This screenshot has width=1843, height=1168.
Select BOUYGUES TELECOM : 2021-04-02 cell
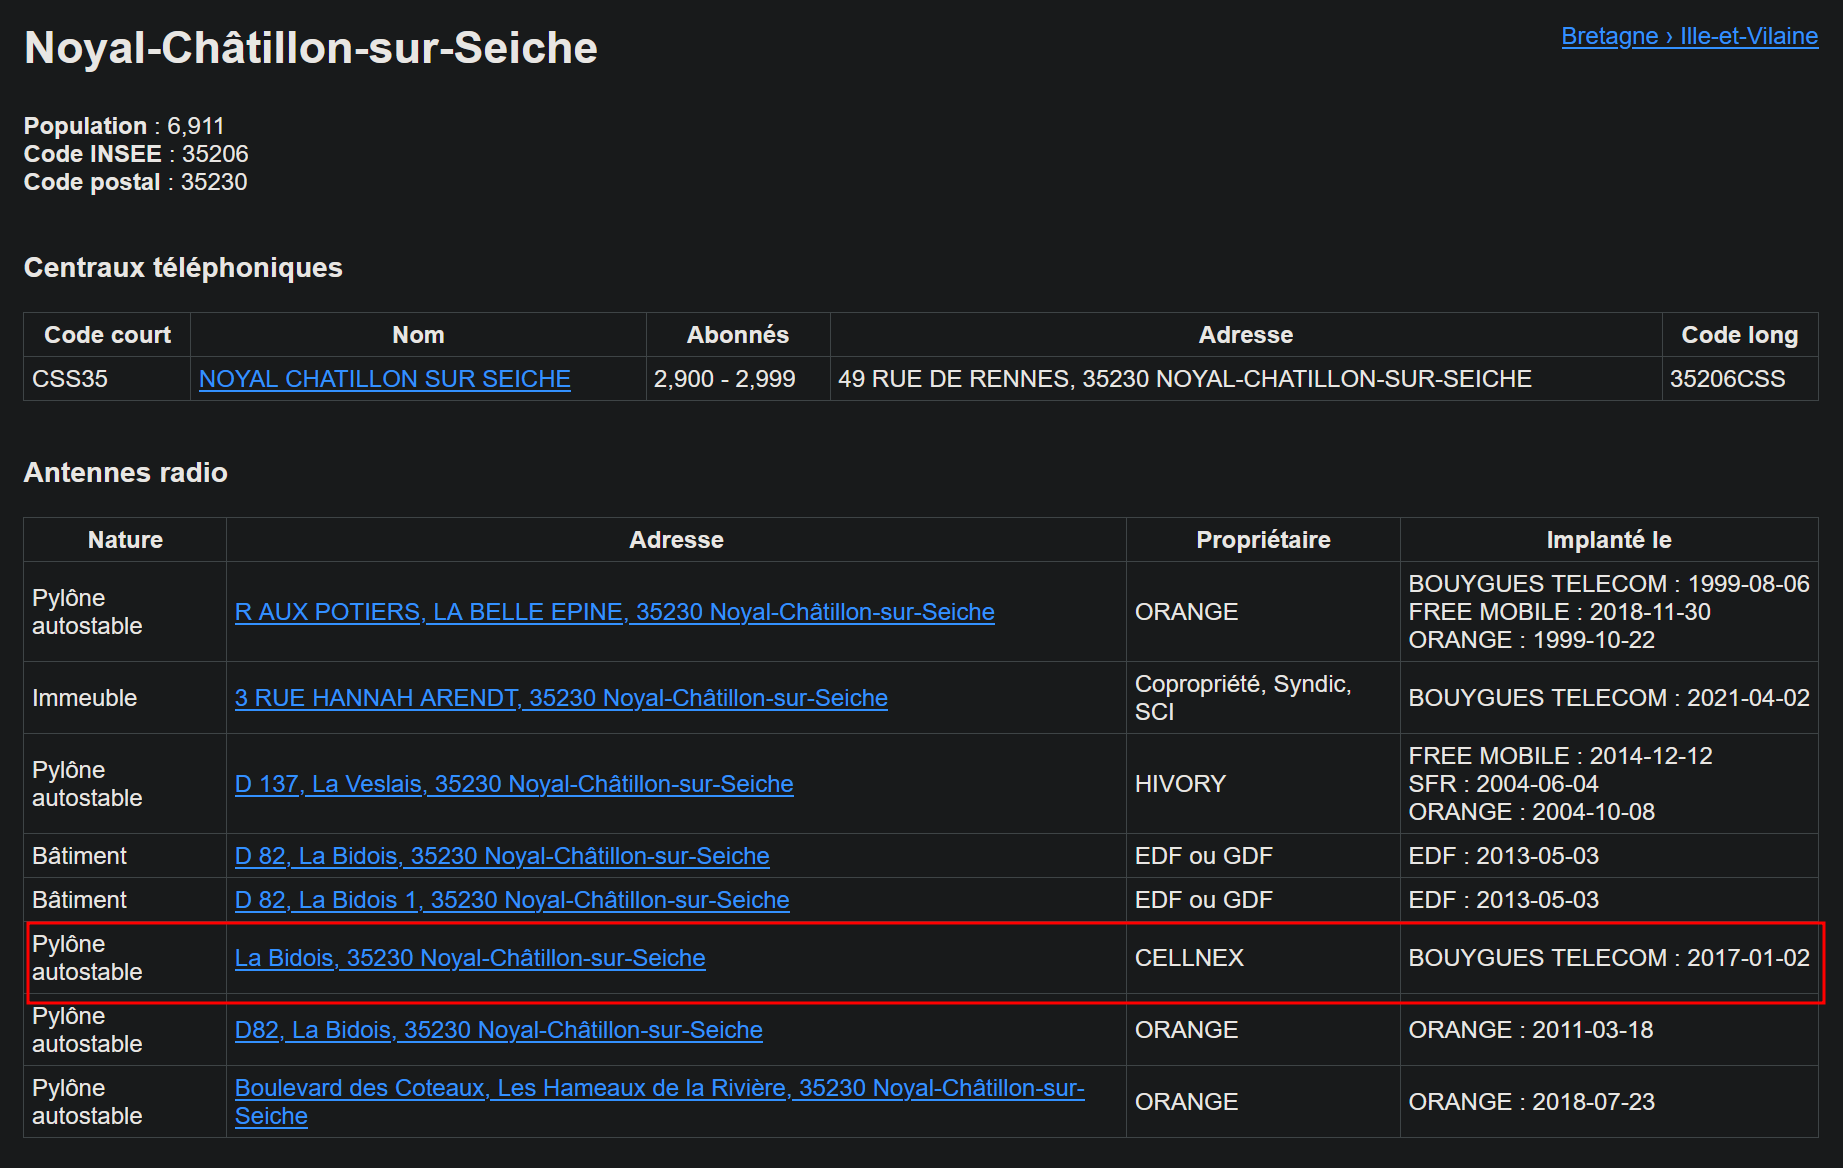pos(1609,698)
